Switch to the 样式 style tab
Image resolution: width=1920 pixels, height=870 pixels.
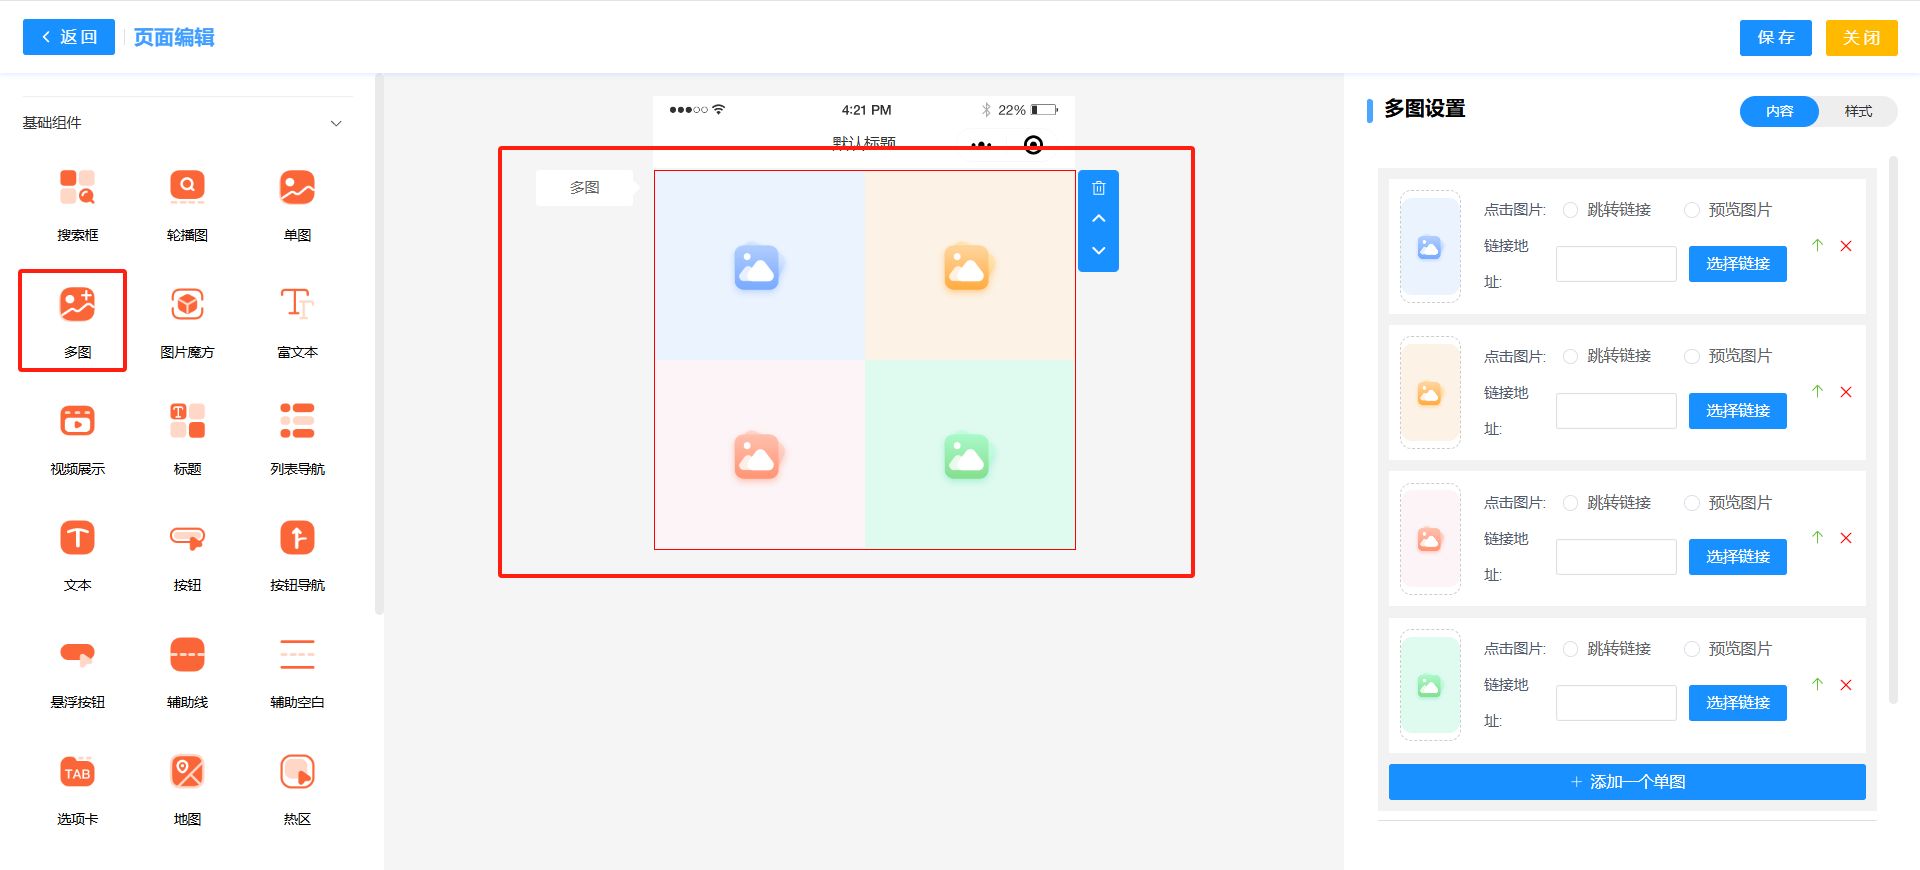1857,111
